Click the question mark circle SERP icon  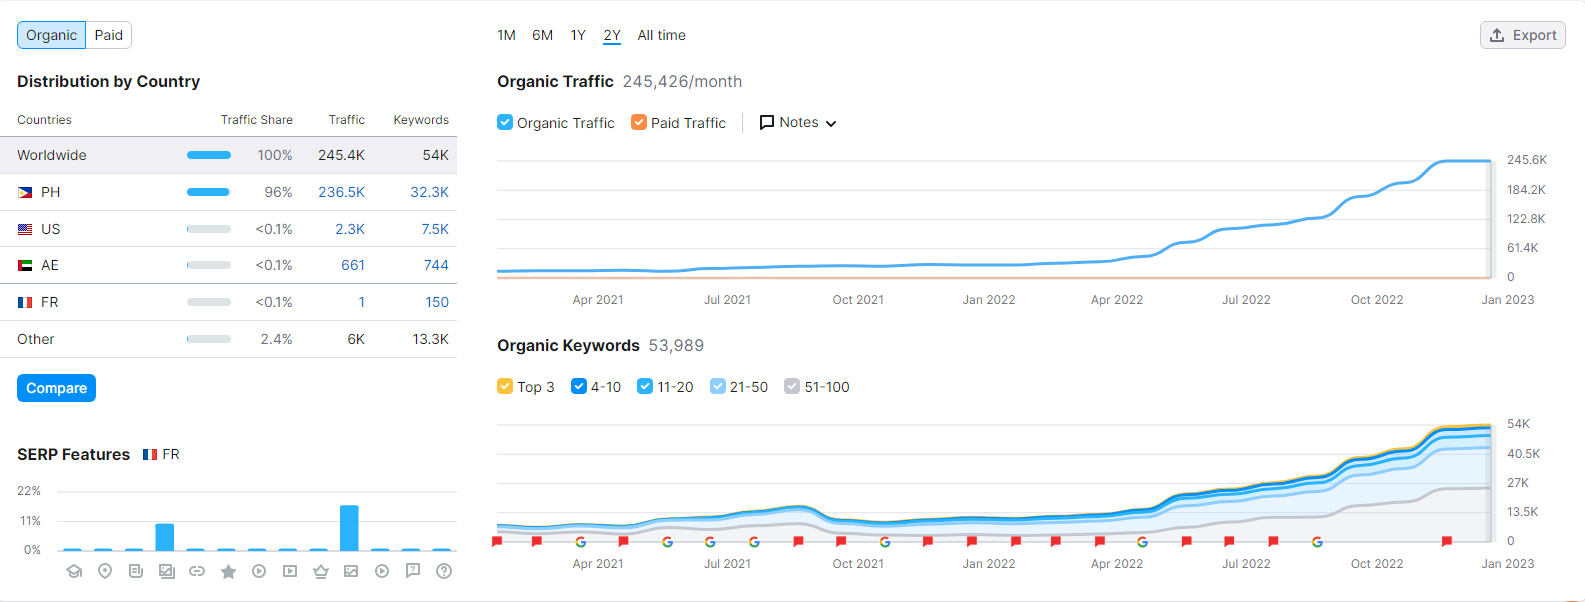tap(444, 571)
